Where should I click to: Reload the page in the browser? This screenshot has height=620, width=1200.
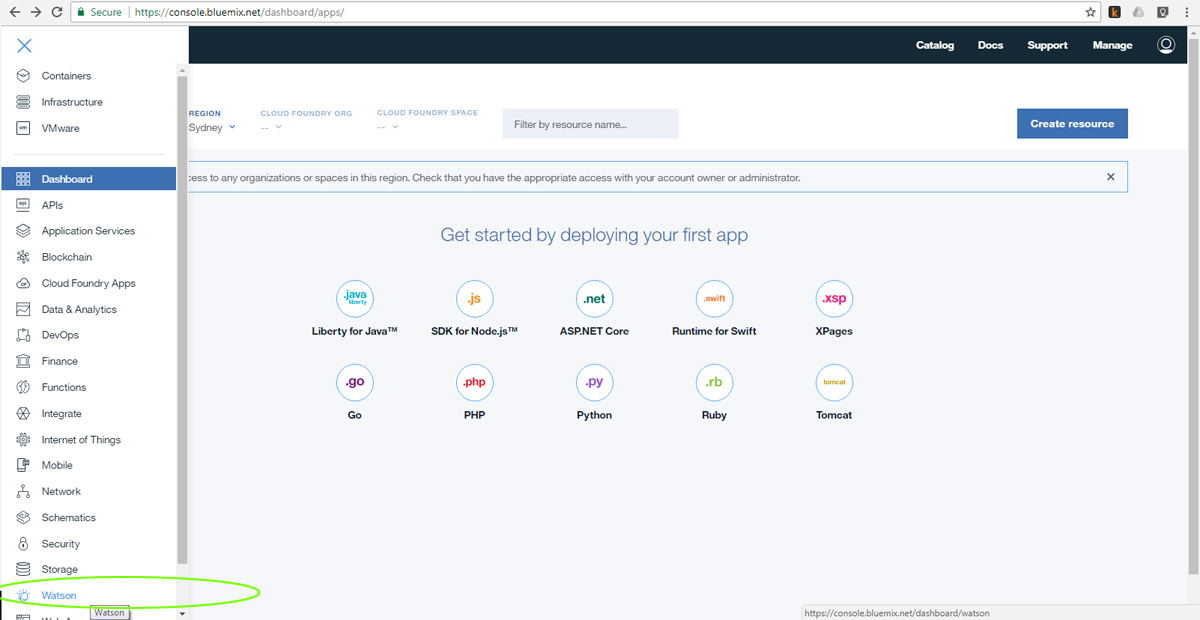(x=59, y=12)
